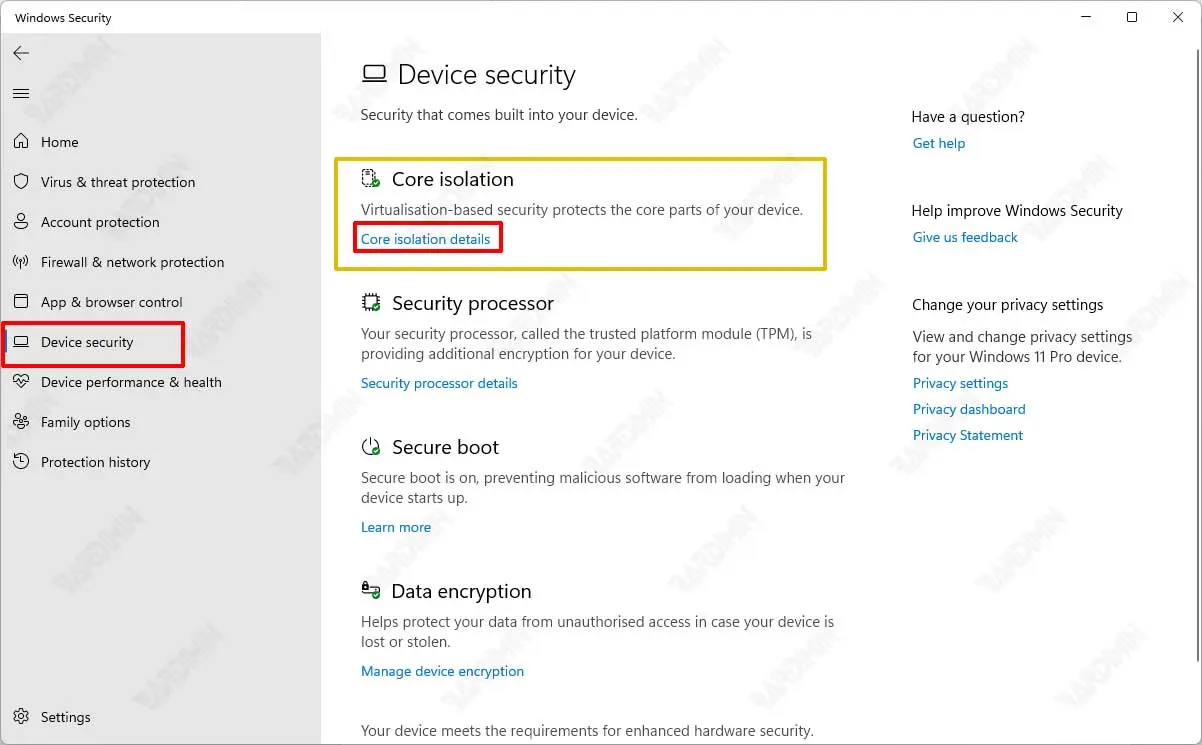1202x745 pixels.
Task: Click Device performance & health heart icon
Action: point(21,382)
